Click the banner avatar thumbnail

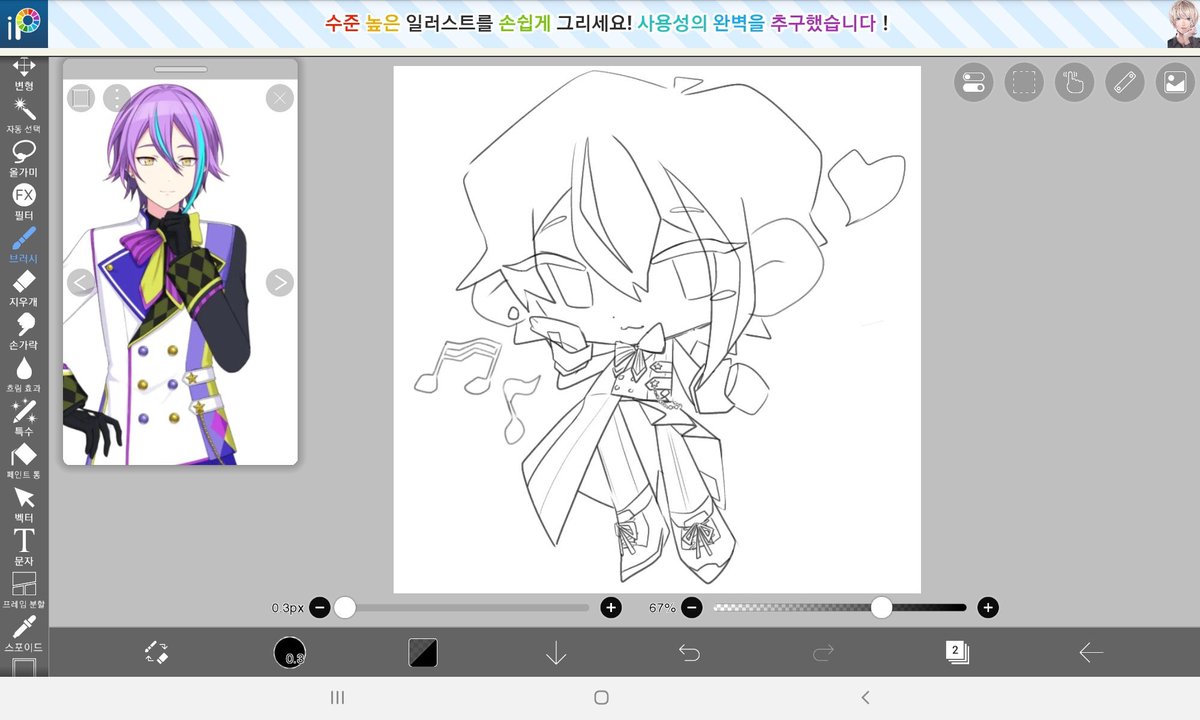(x=1183, y=24)
